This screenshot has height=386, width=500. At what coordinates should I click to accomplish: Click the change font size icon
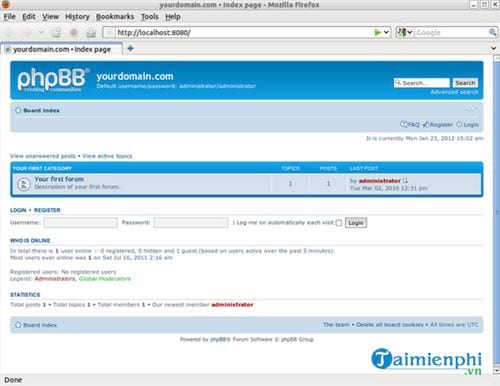(x=472, y=109)
